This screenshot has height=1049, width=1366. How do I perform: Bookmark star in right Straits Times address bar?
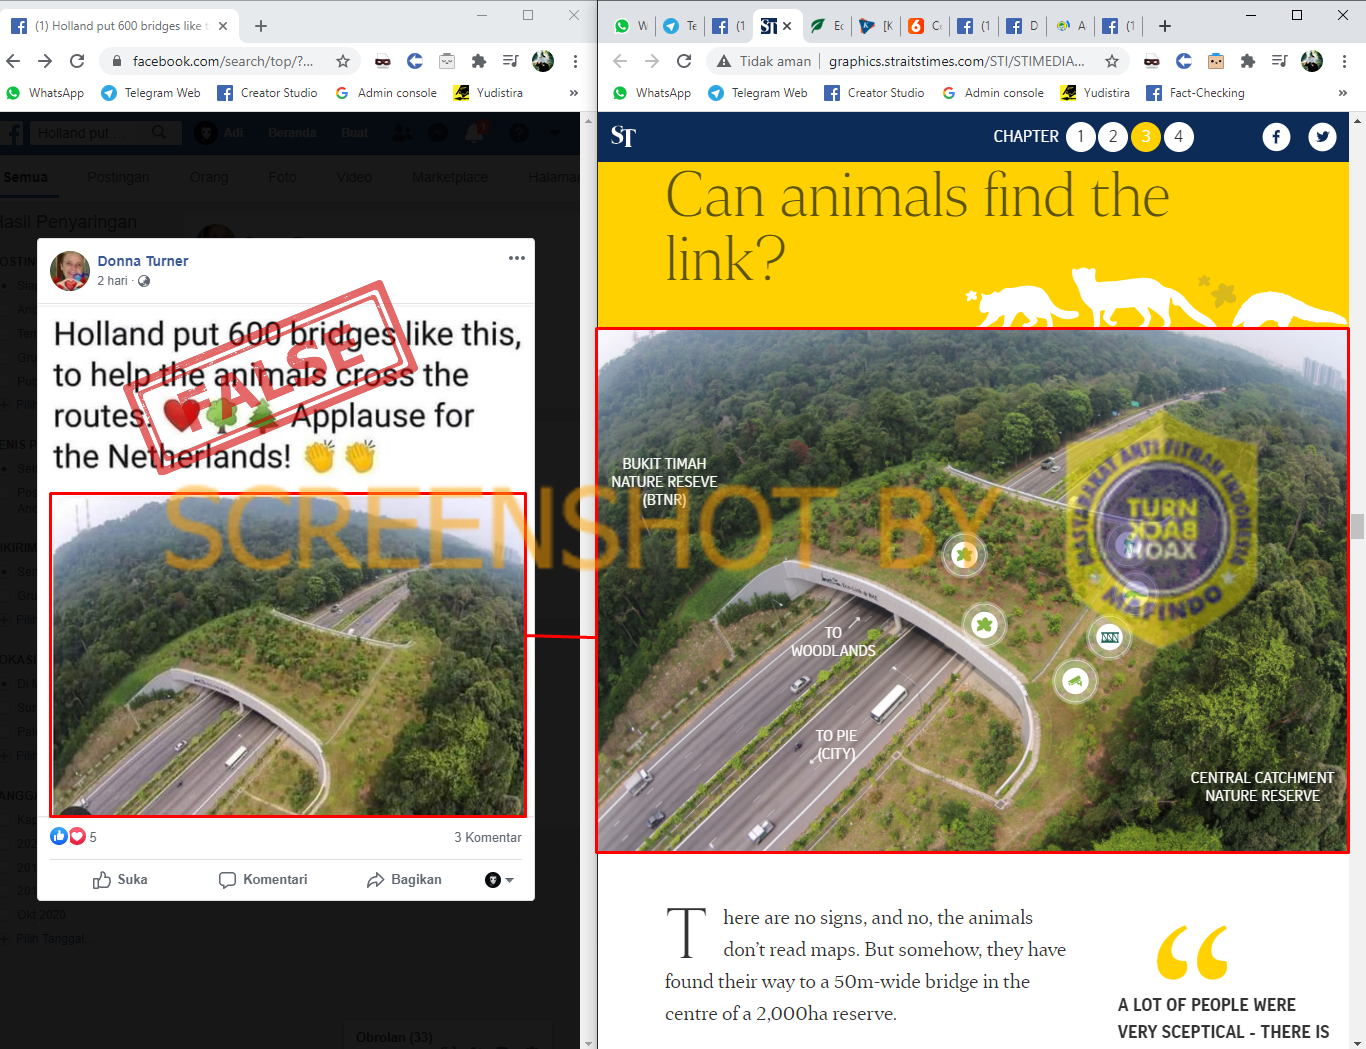1112,61
